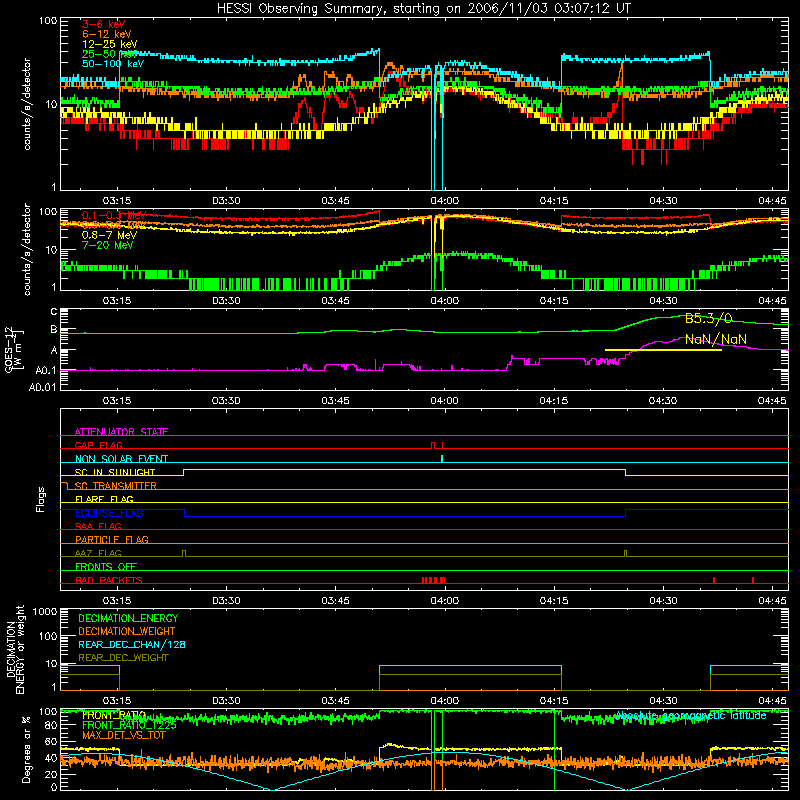Screen dimensions: 800x800
Task: Click the 'Degrees or %' axis label
Action: [x=27, y=749]
